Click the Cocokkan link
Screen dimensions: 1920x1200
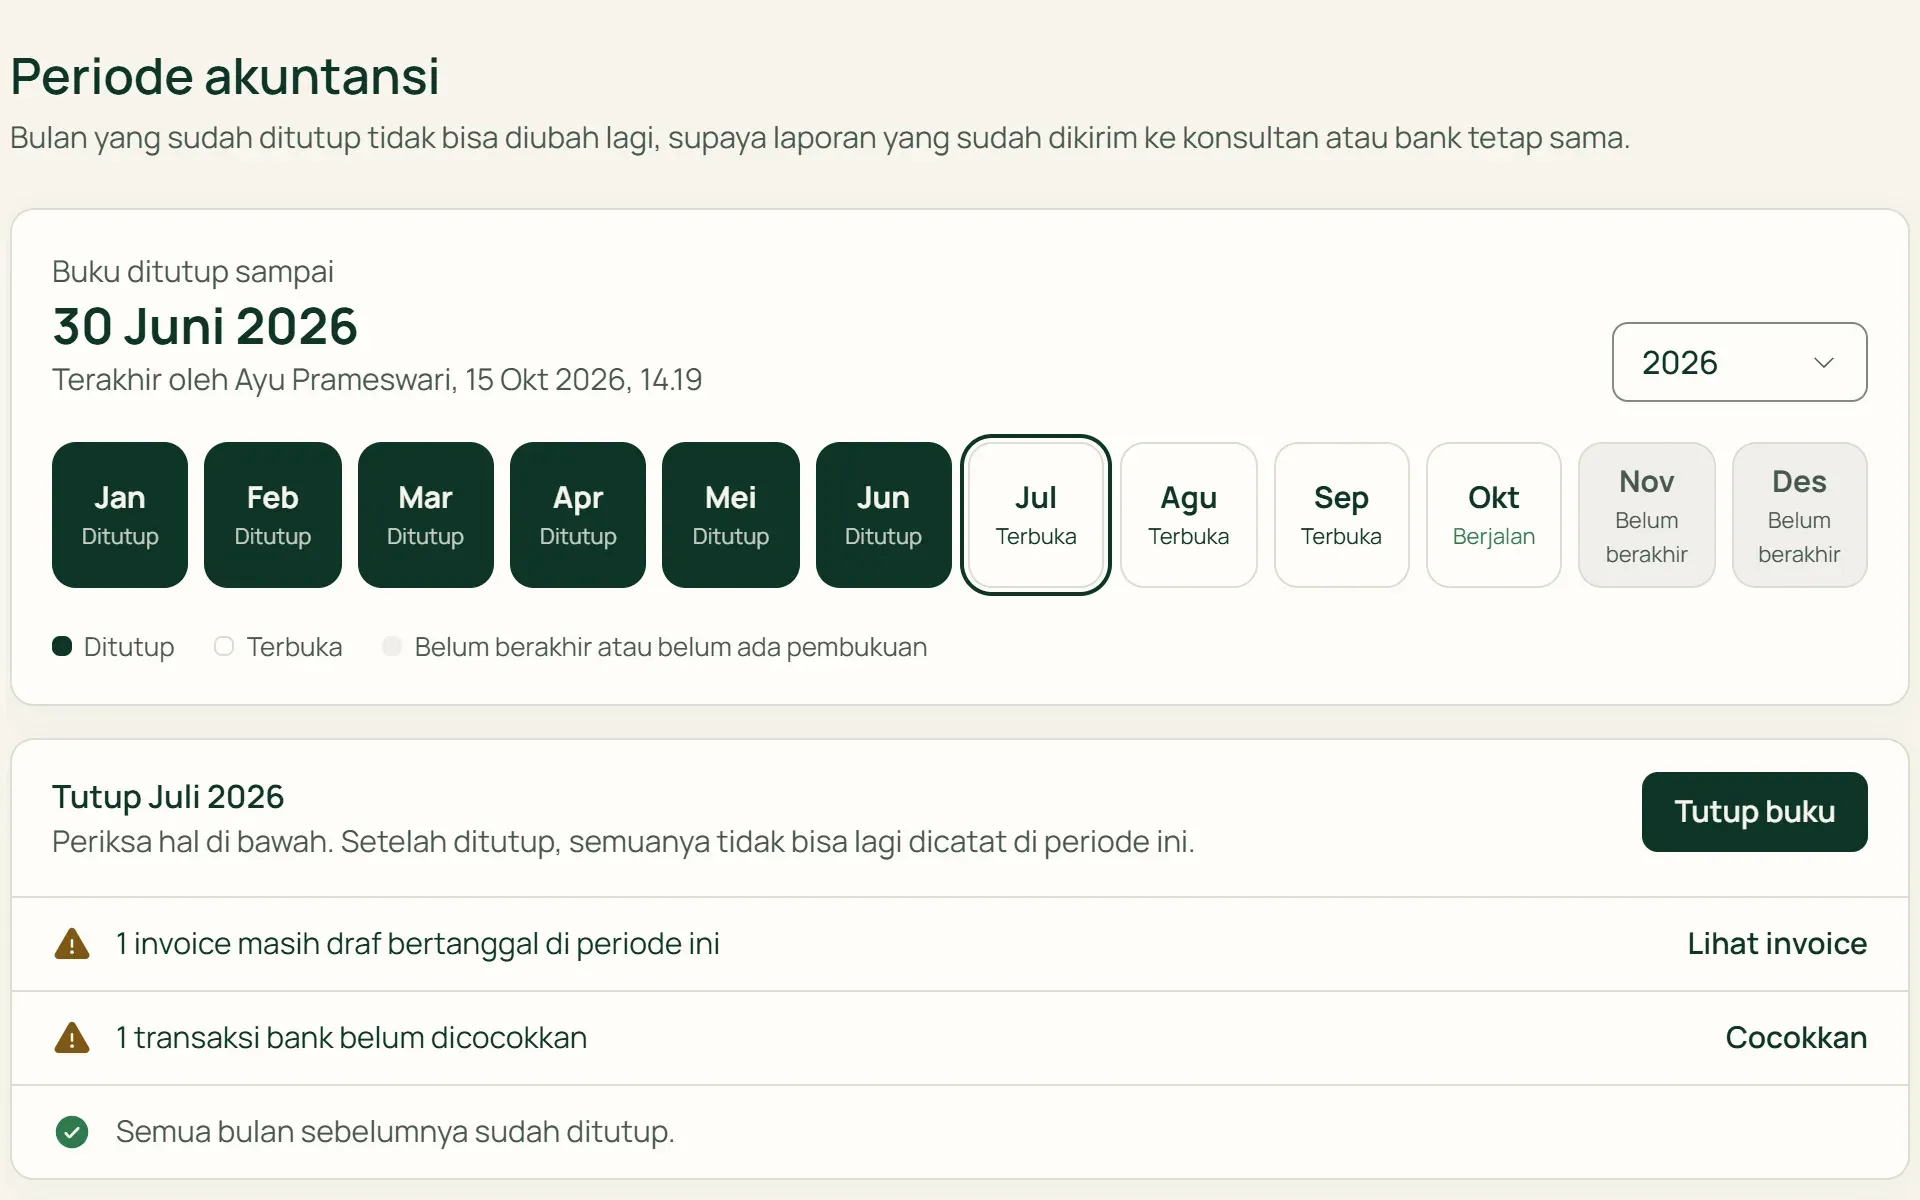(1796, 1038)
